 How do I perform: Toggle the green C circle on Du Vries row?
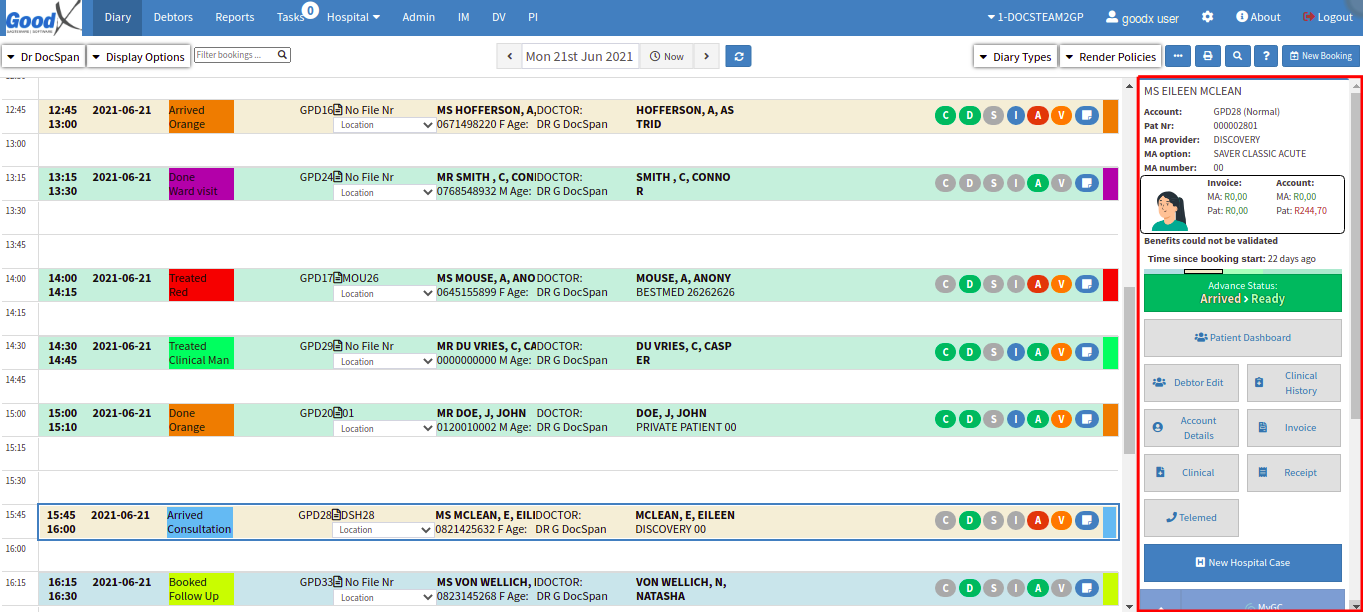(x=945, y=352)
